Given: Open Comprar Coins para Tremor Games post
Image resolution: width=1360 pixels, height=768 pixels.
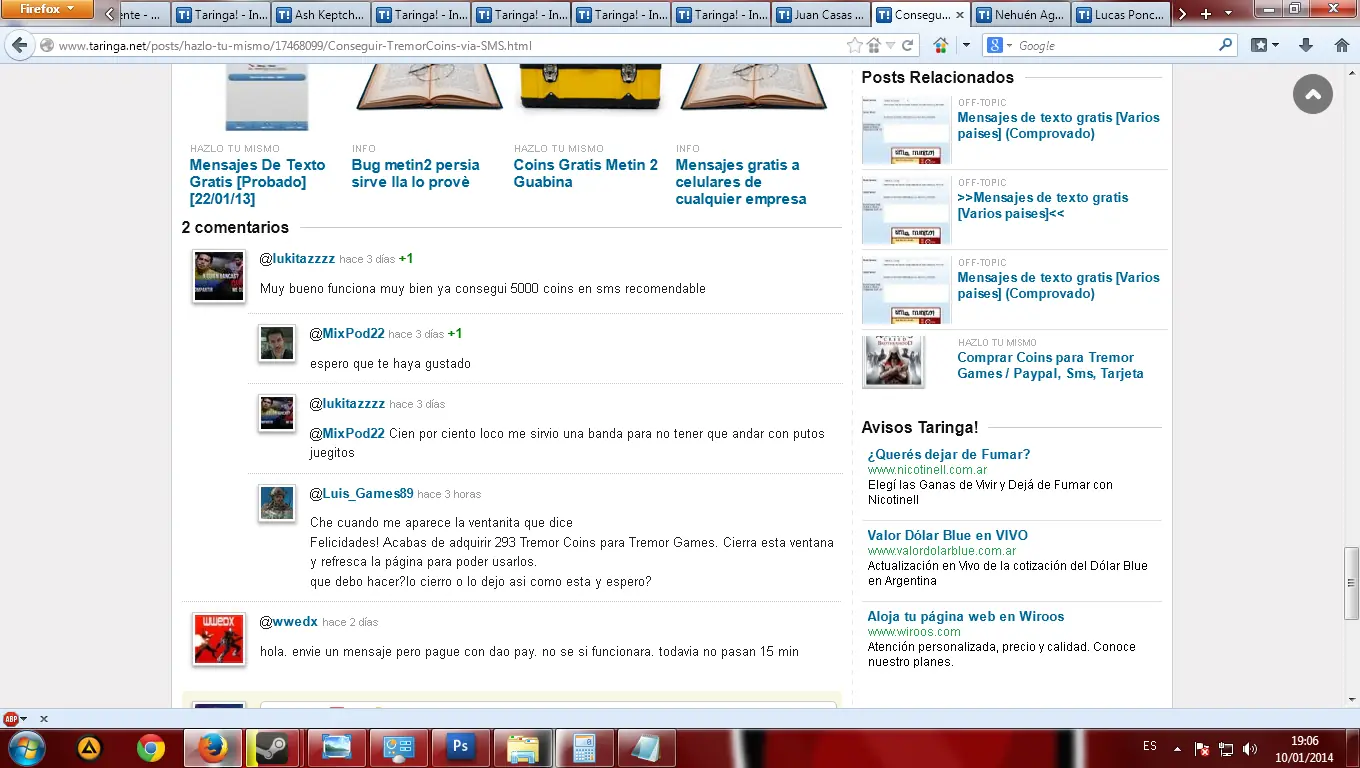Looking at the screenshot, I should click(x=1050, y=365).
